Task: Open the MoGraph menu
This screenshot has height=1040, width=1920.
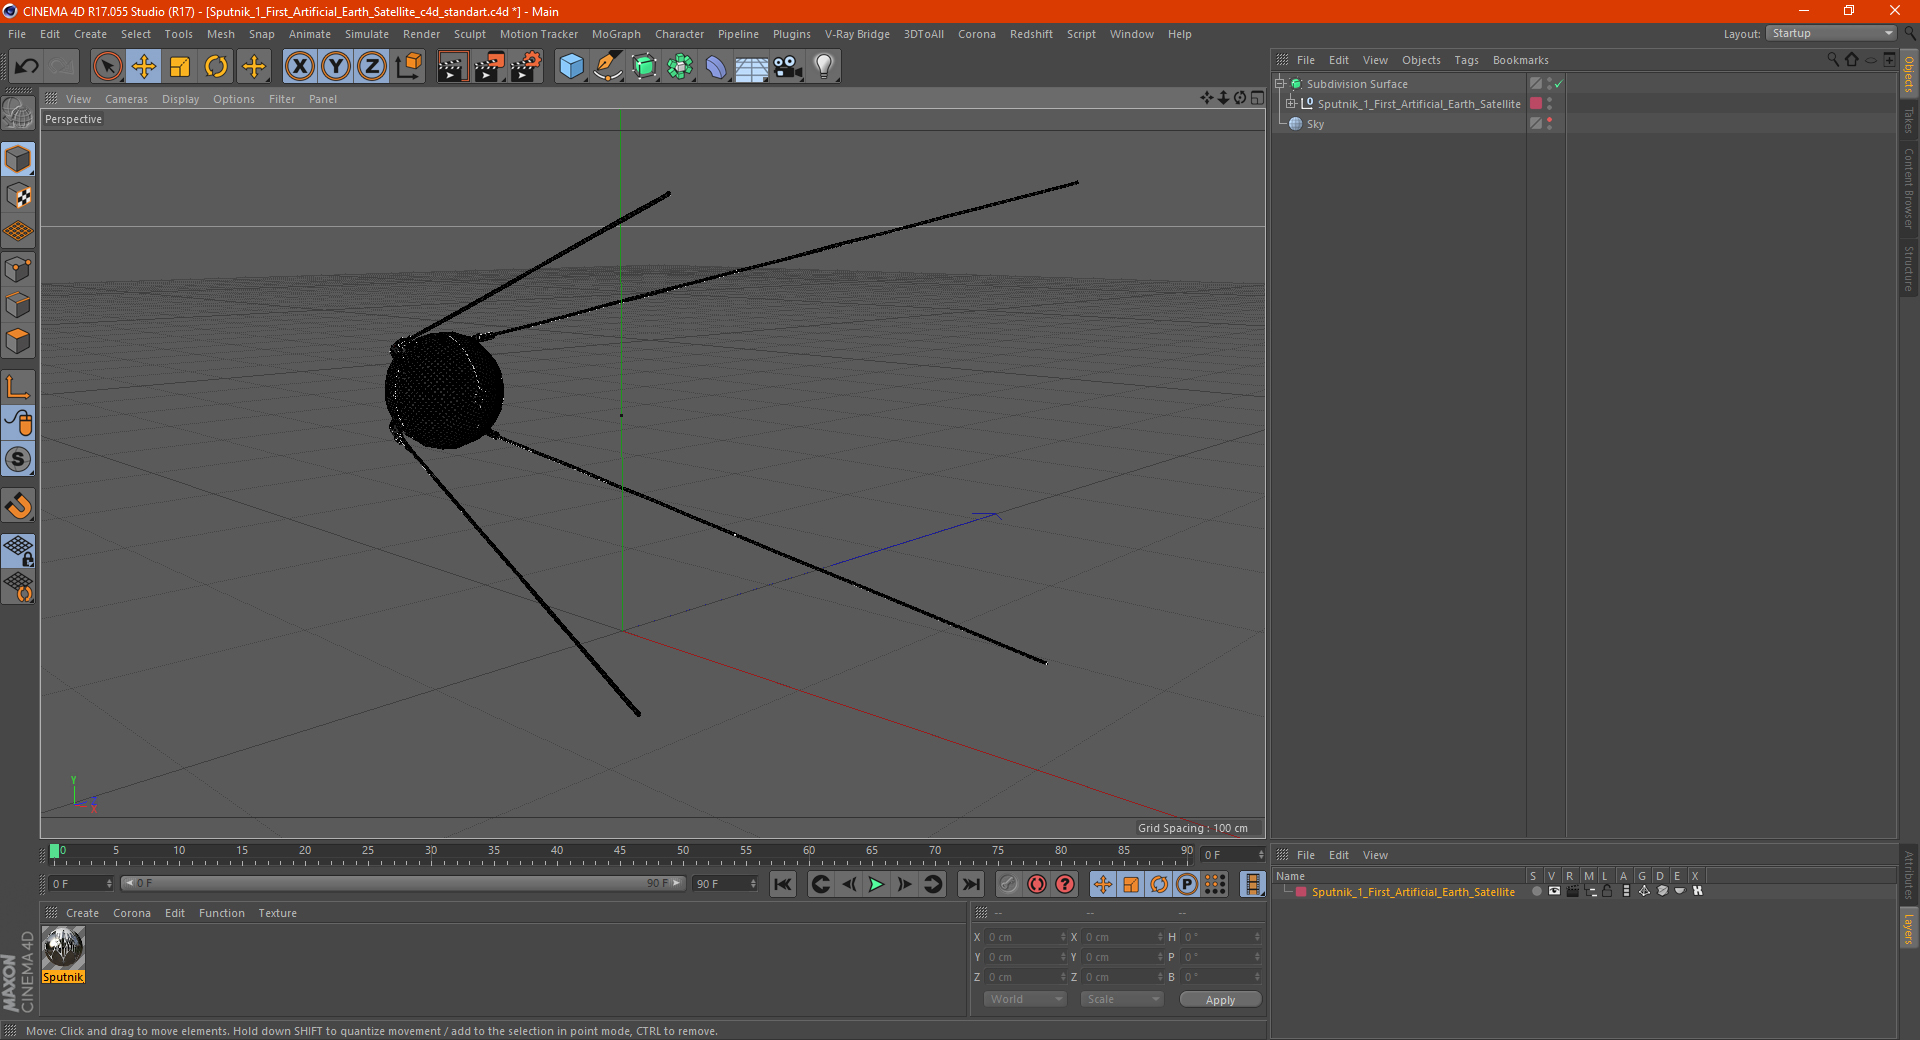Action: (616, 34)
